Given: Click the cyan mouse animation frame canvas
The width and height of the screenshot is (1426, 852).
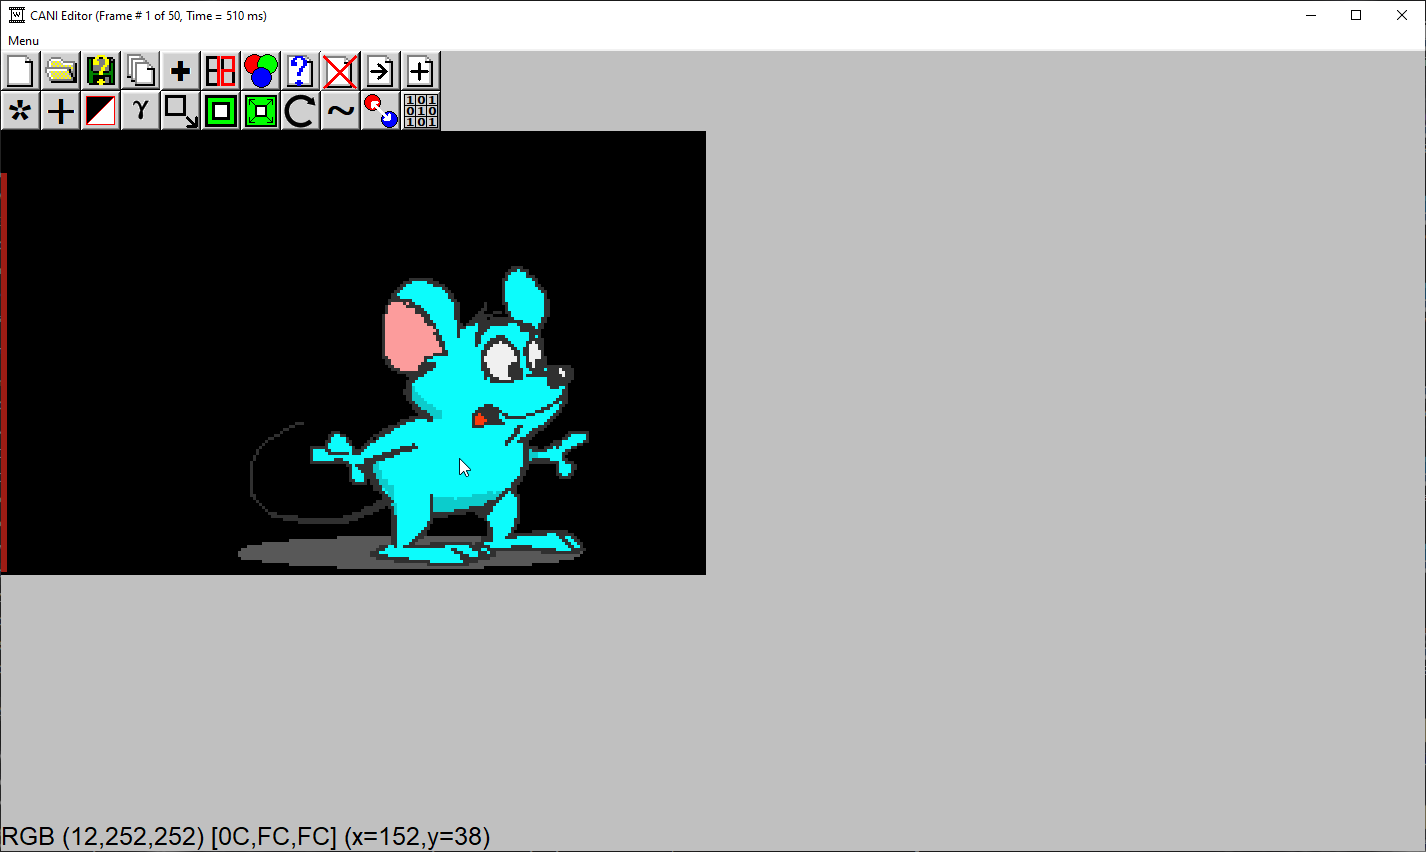Looking at the screenshot, I should pyautogui.click(x=353, y=353).
